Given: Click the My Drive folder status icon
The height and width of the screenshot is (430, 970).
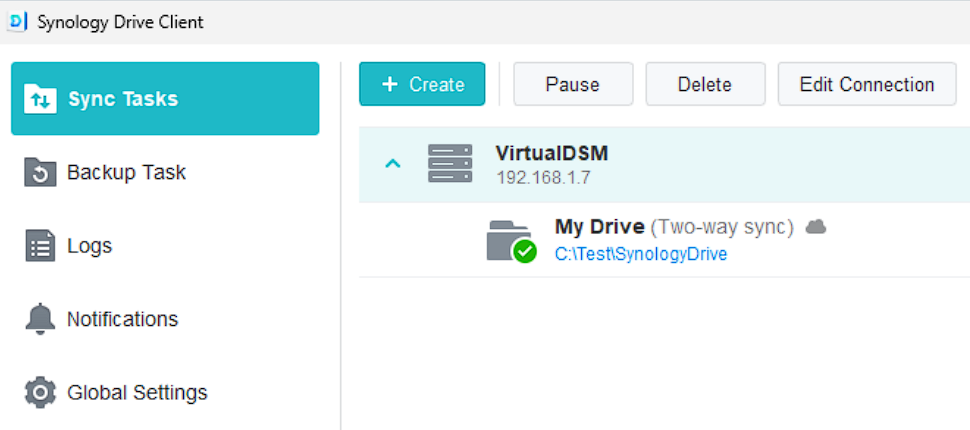Looking at the screenshot, I should 511,241.
